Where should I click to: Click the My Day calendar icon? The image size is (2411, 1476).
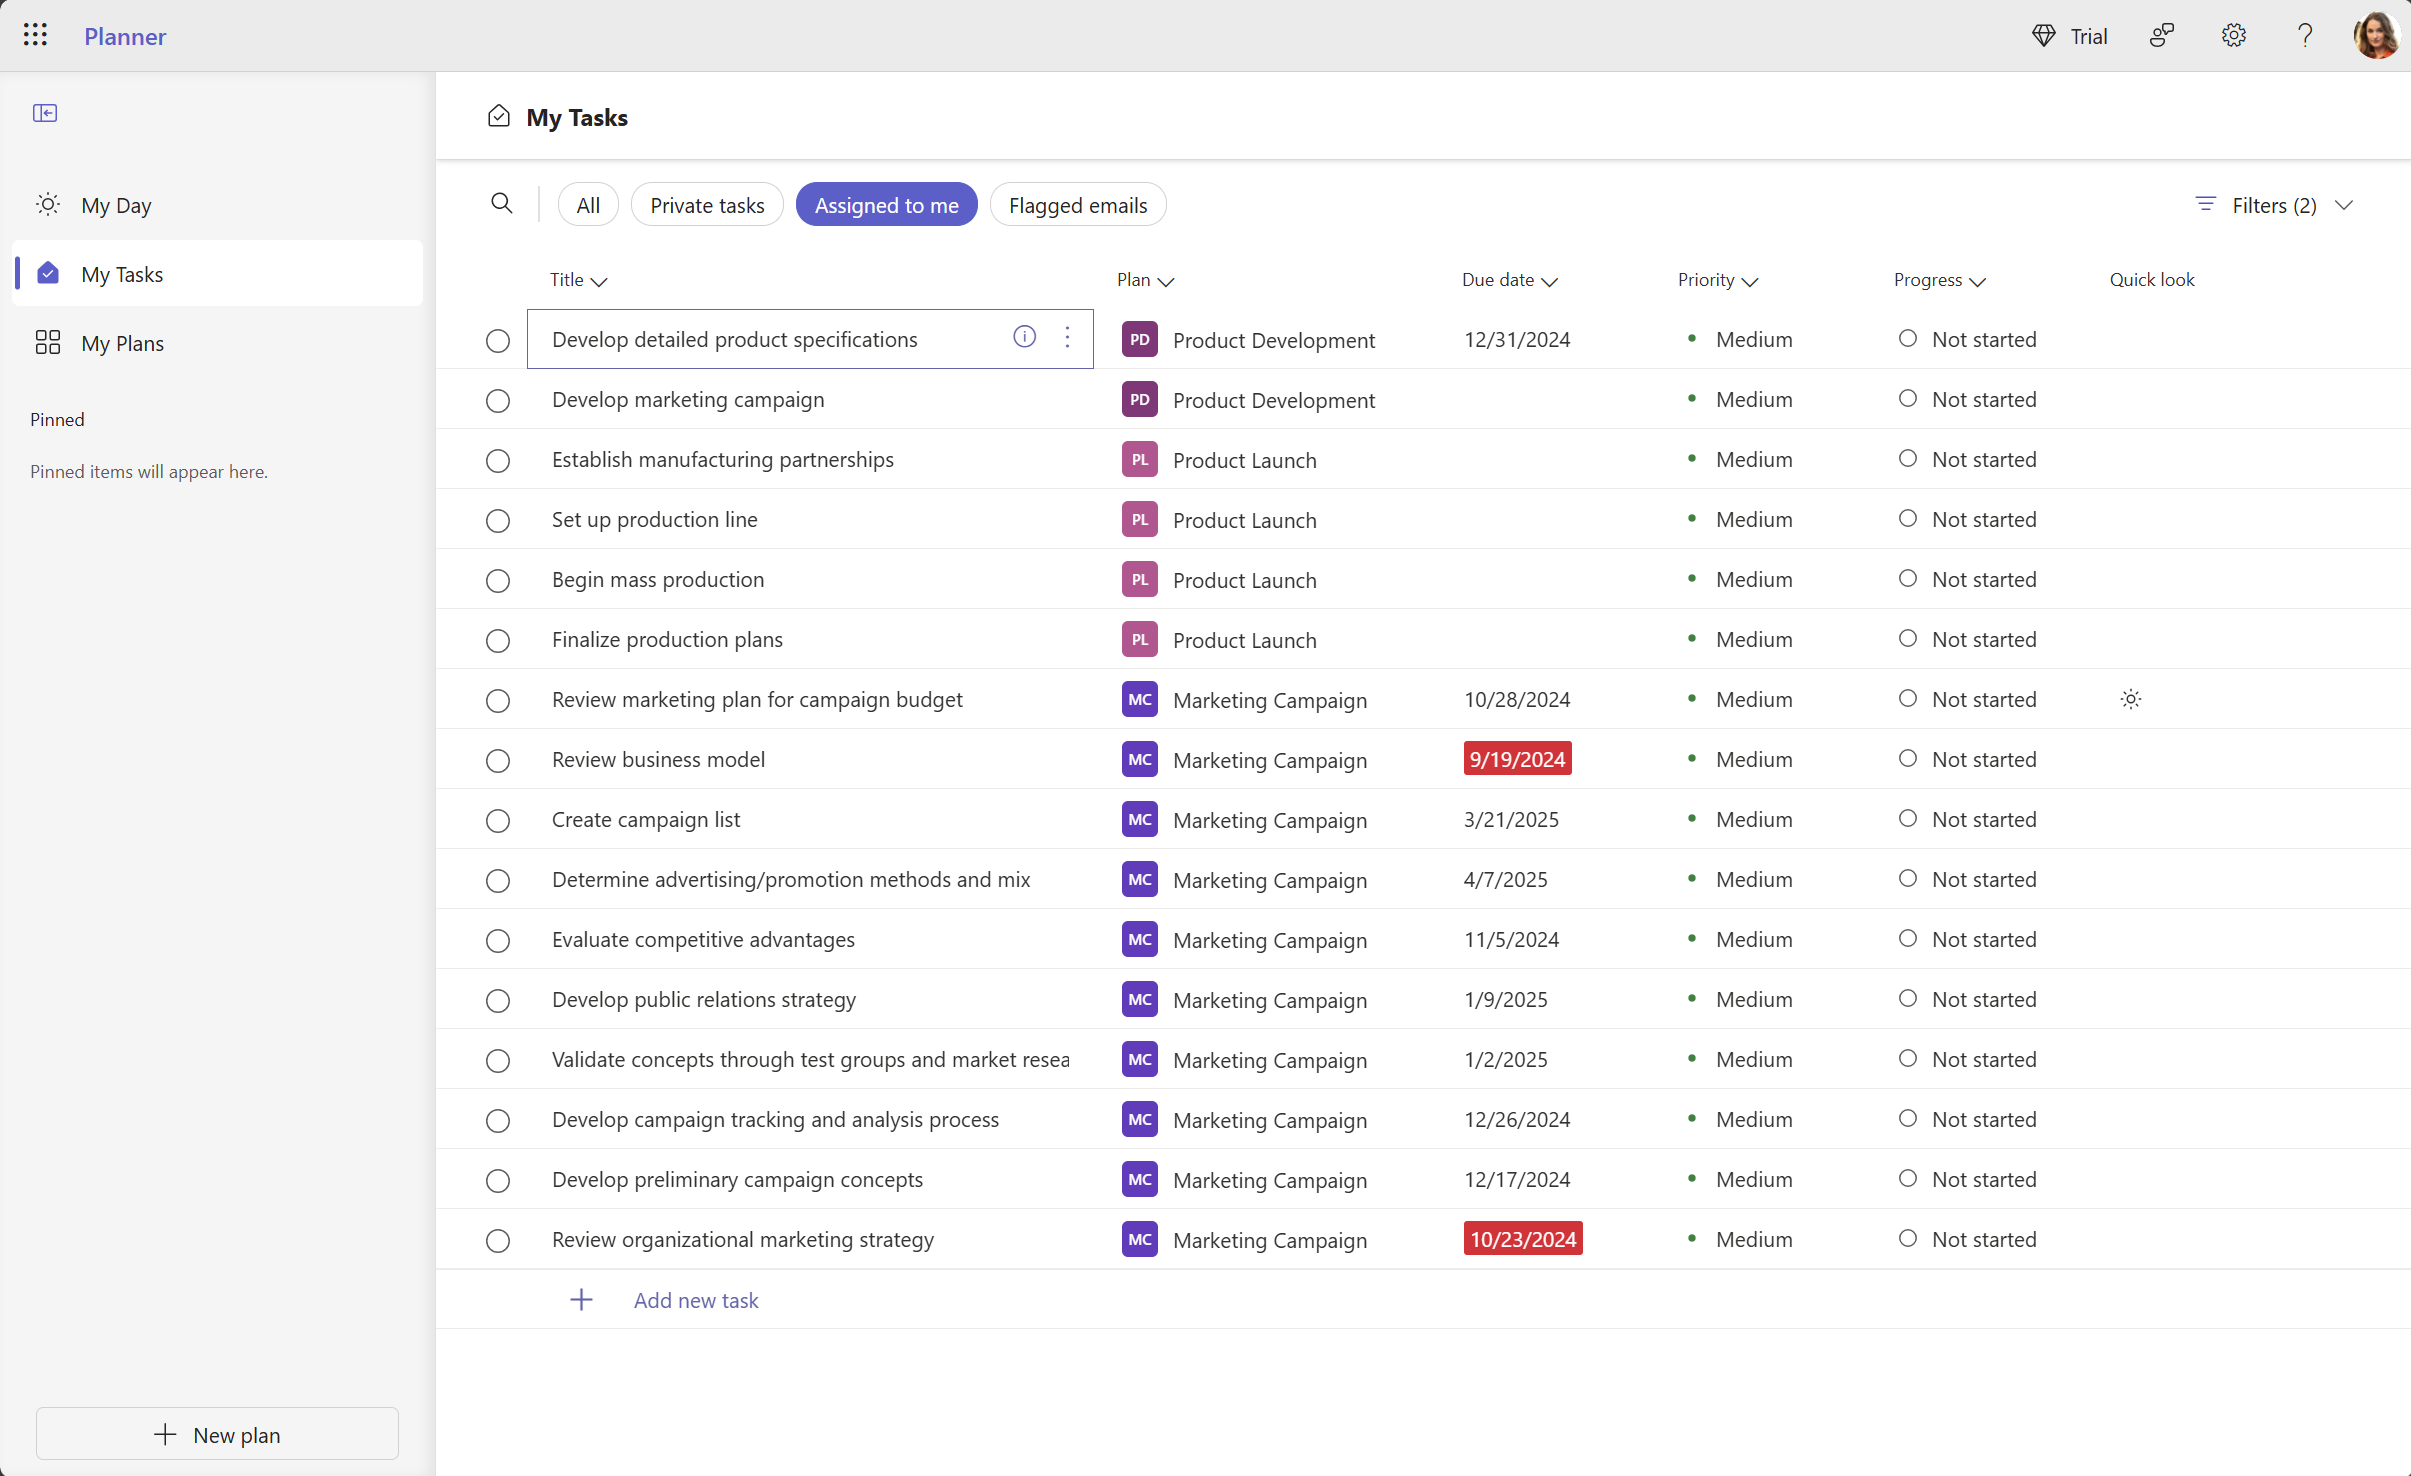click(x=46, y=203)
